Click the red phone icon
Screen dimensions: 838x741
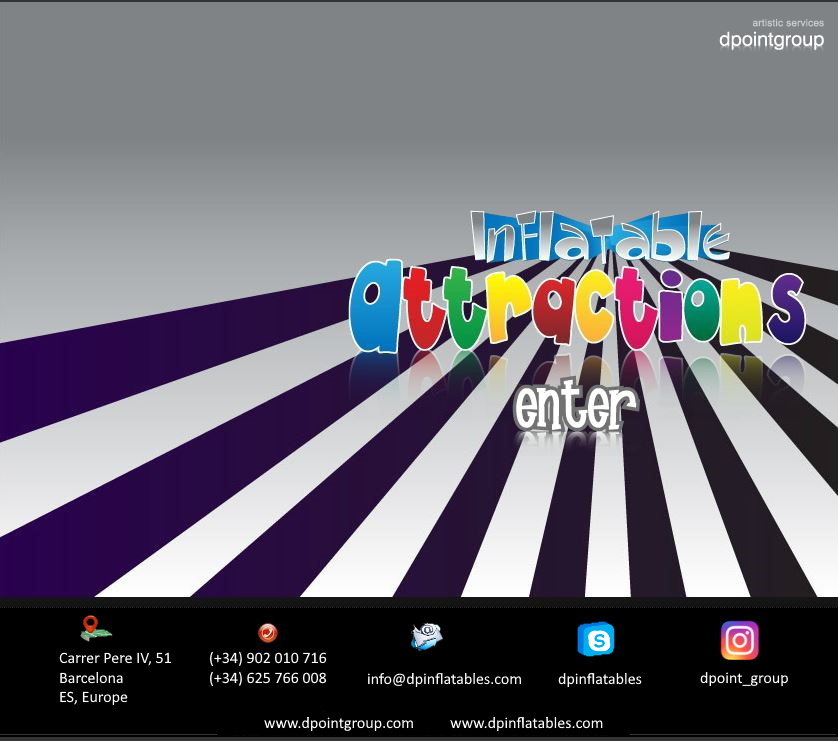point(267,632)
